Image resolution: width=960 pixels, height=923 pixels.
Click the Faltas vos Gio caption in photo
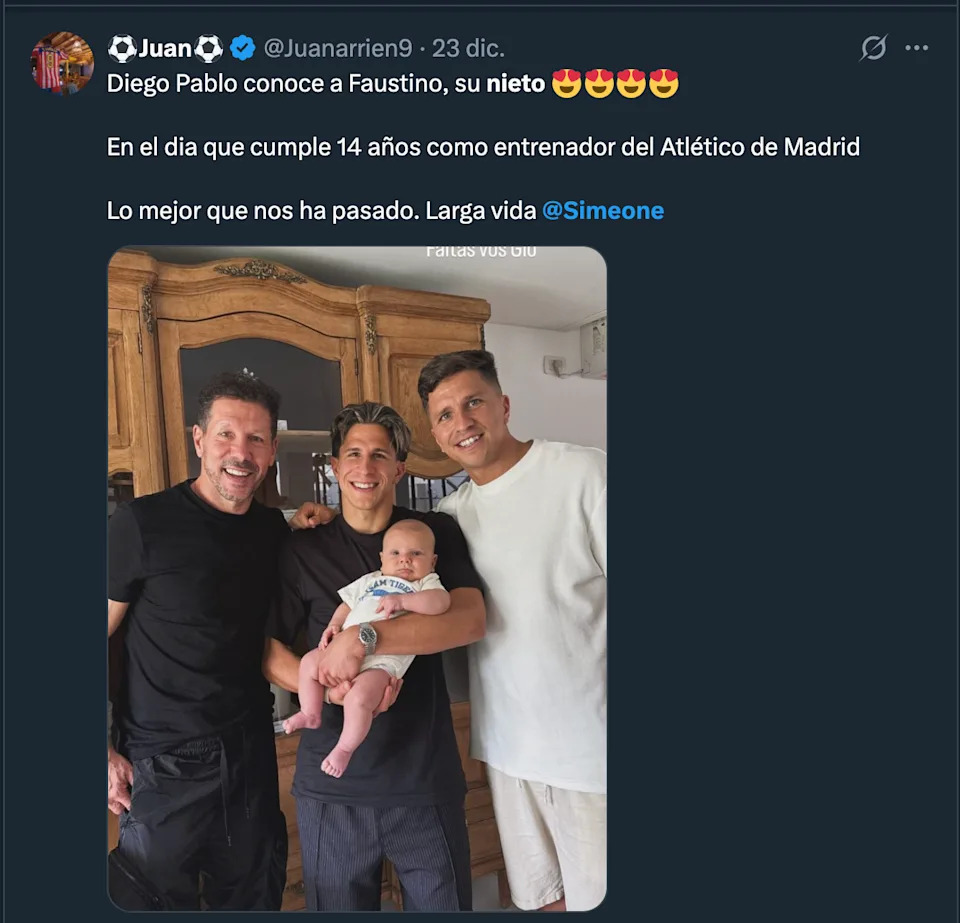[x=481, y=251]
